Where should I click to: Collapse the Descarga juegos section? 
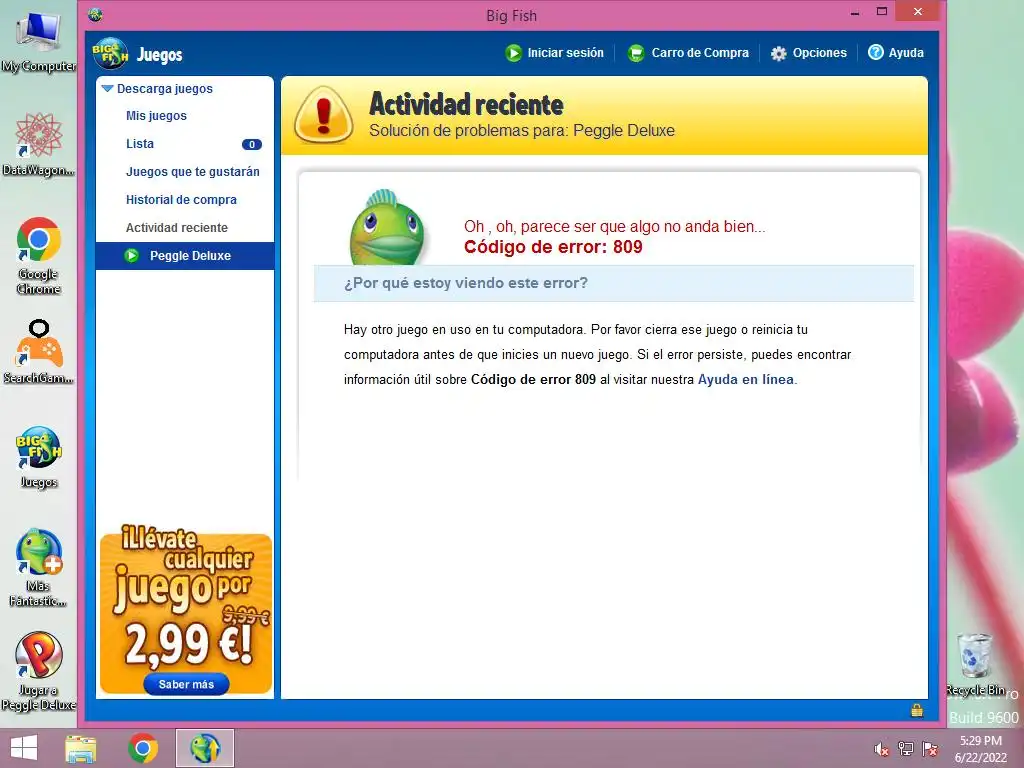point(108,88)
